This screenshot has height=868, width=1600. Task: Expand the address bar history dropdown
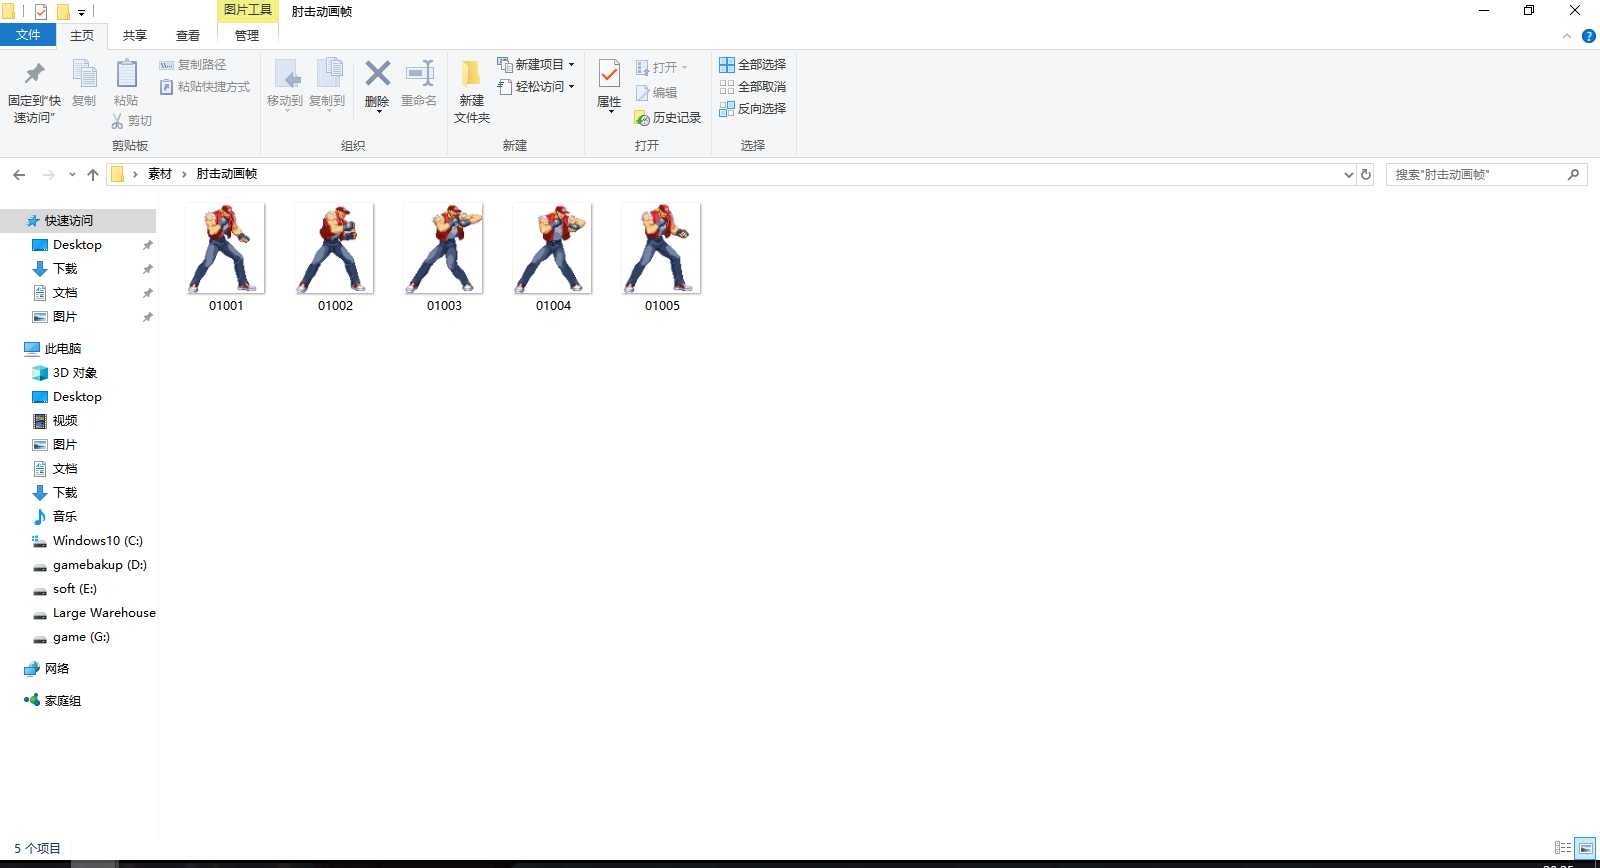click(1348, 174)
